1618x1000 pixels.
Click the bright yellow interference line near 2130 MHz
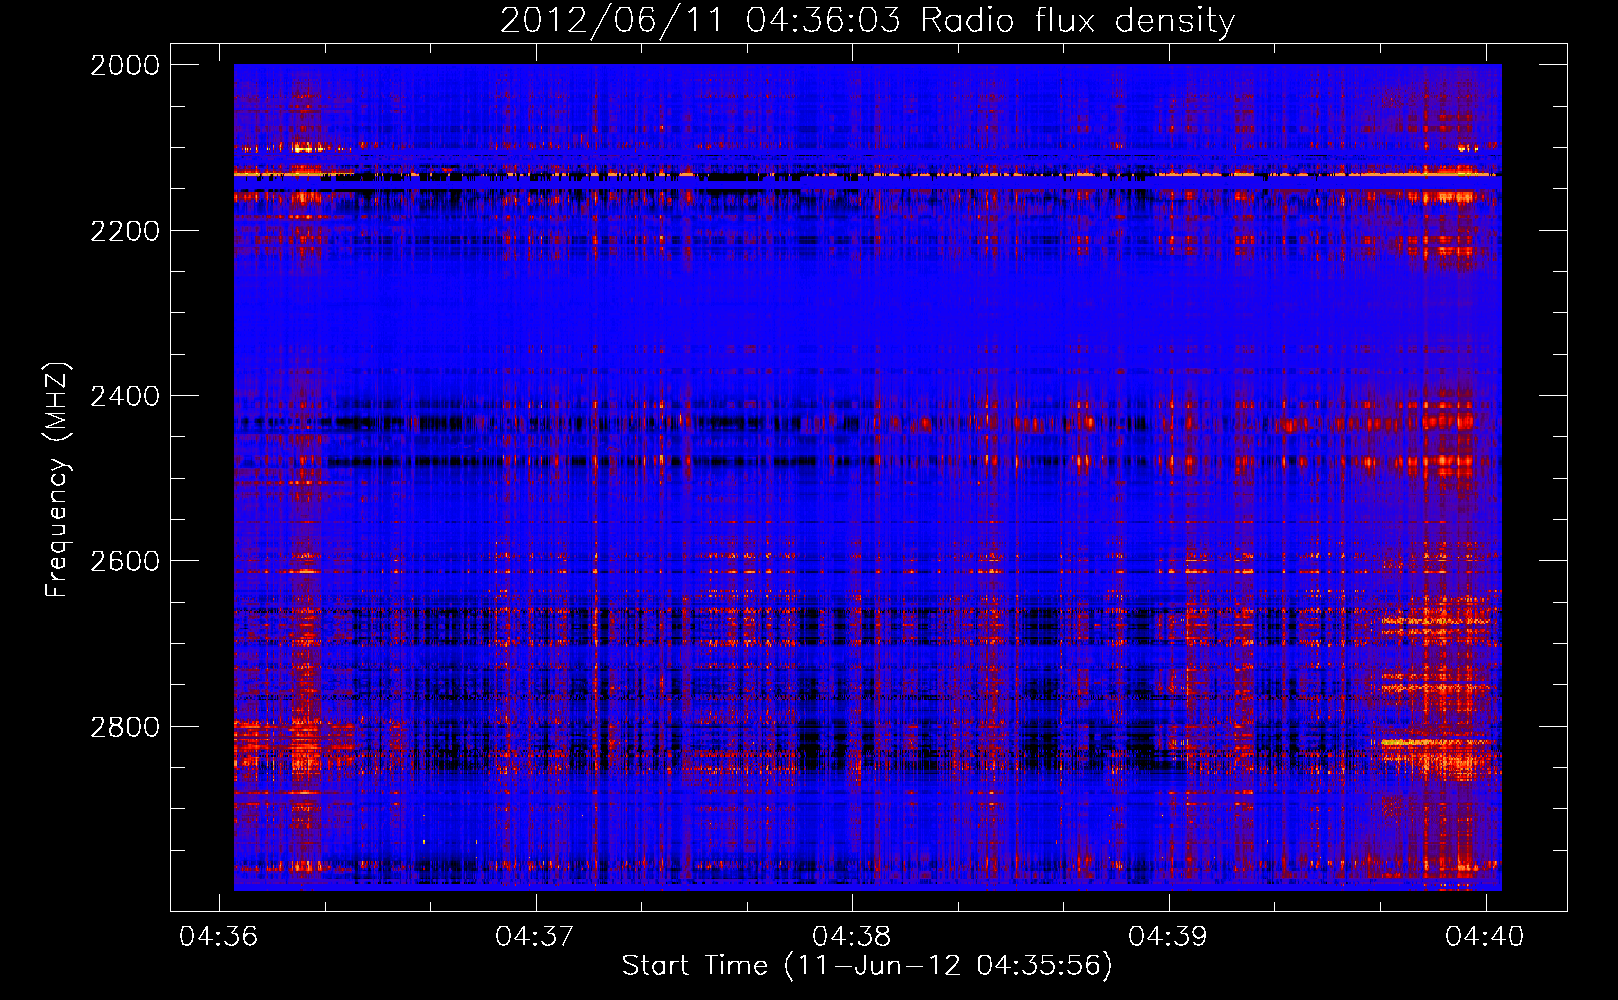[867, 174]
